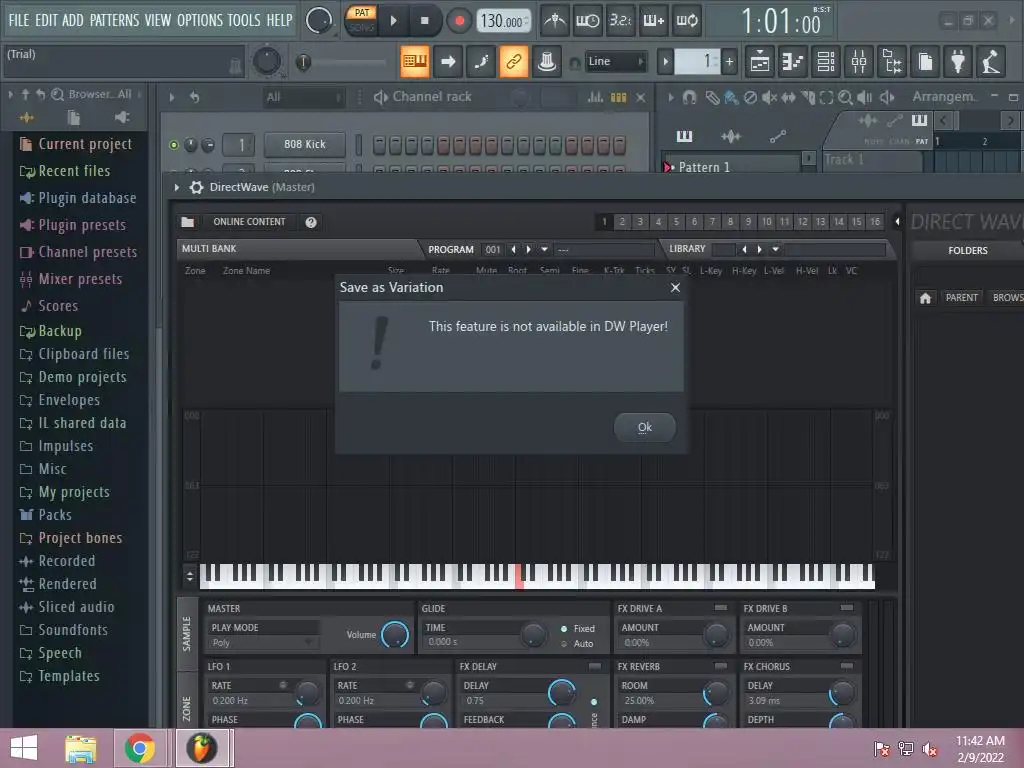Stop playback with the stop button

coord(424,21)
